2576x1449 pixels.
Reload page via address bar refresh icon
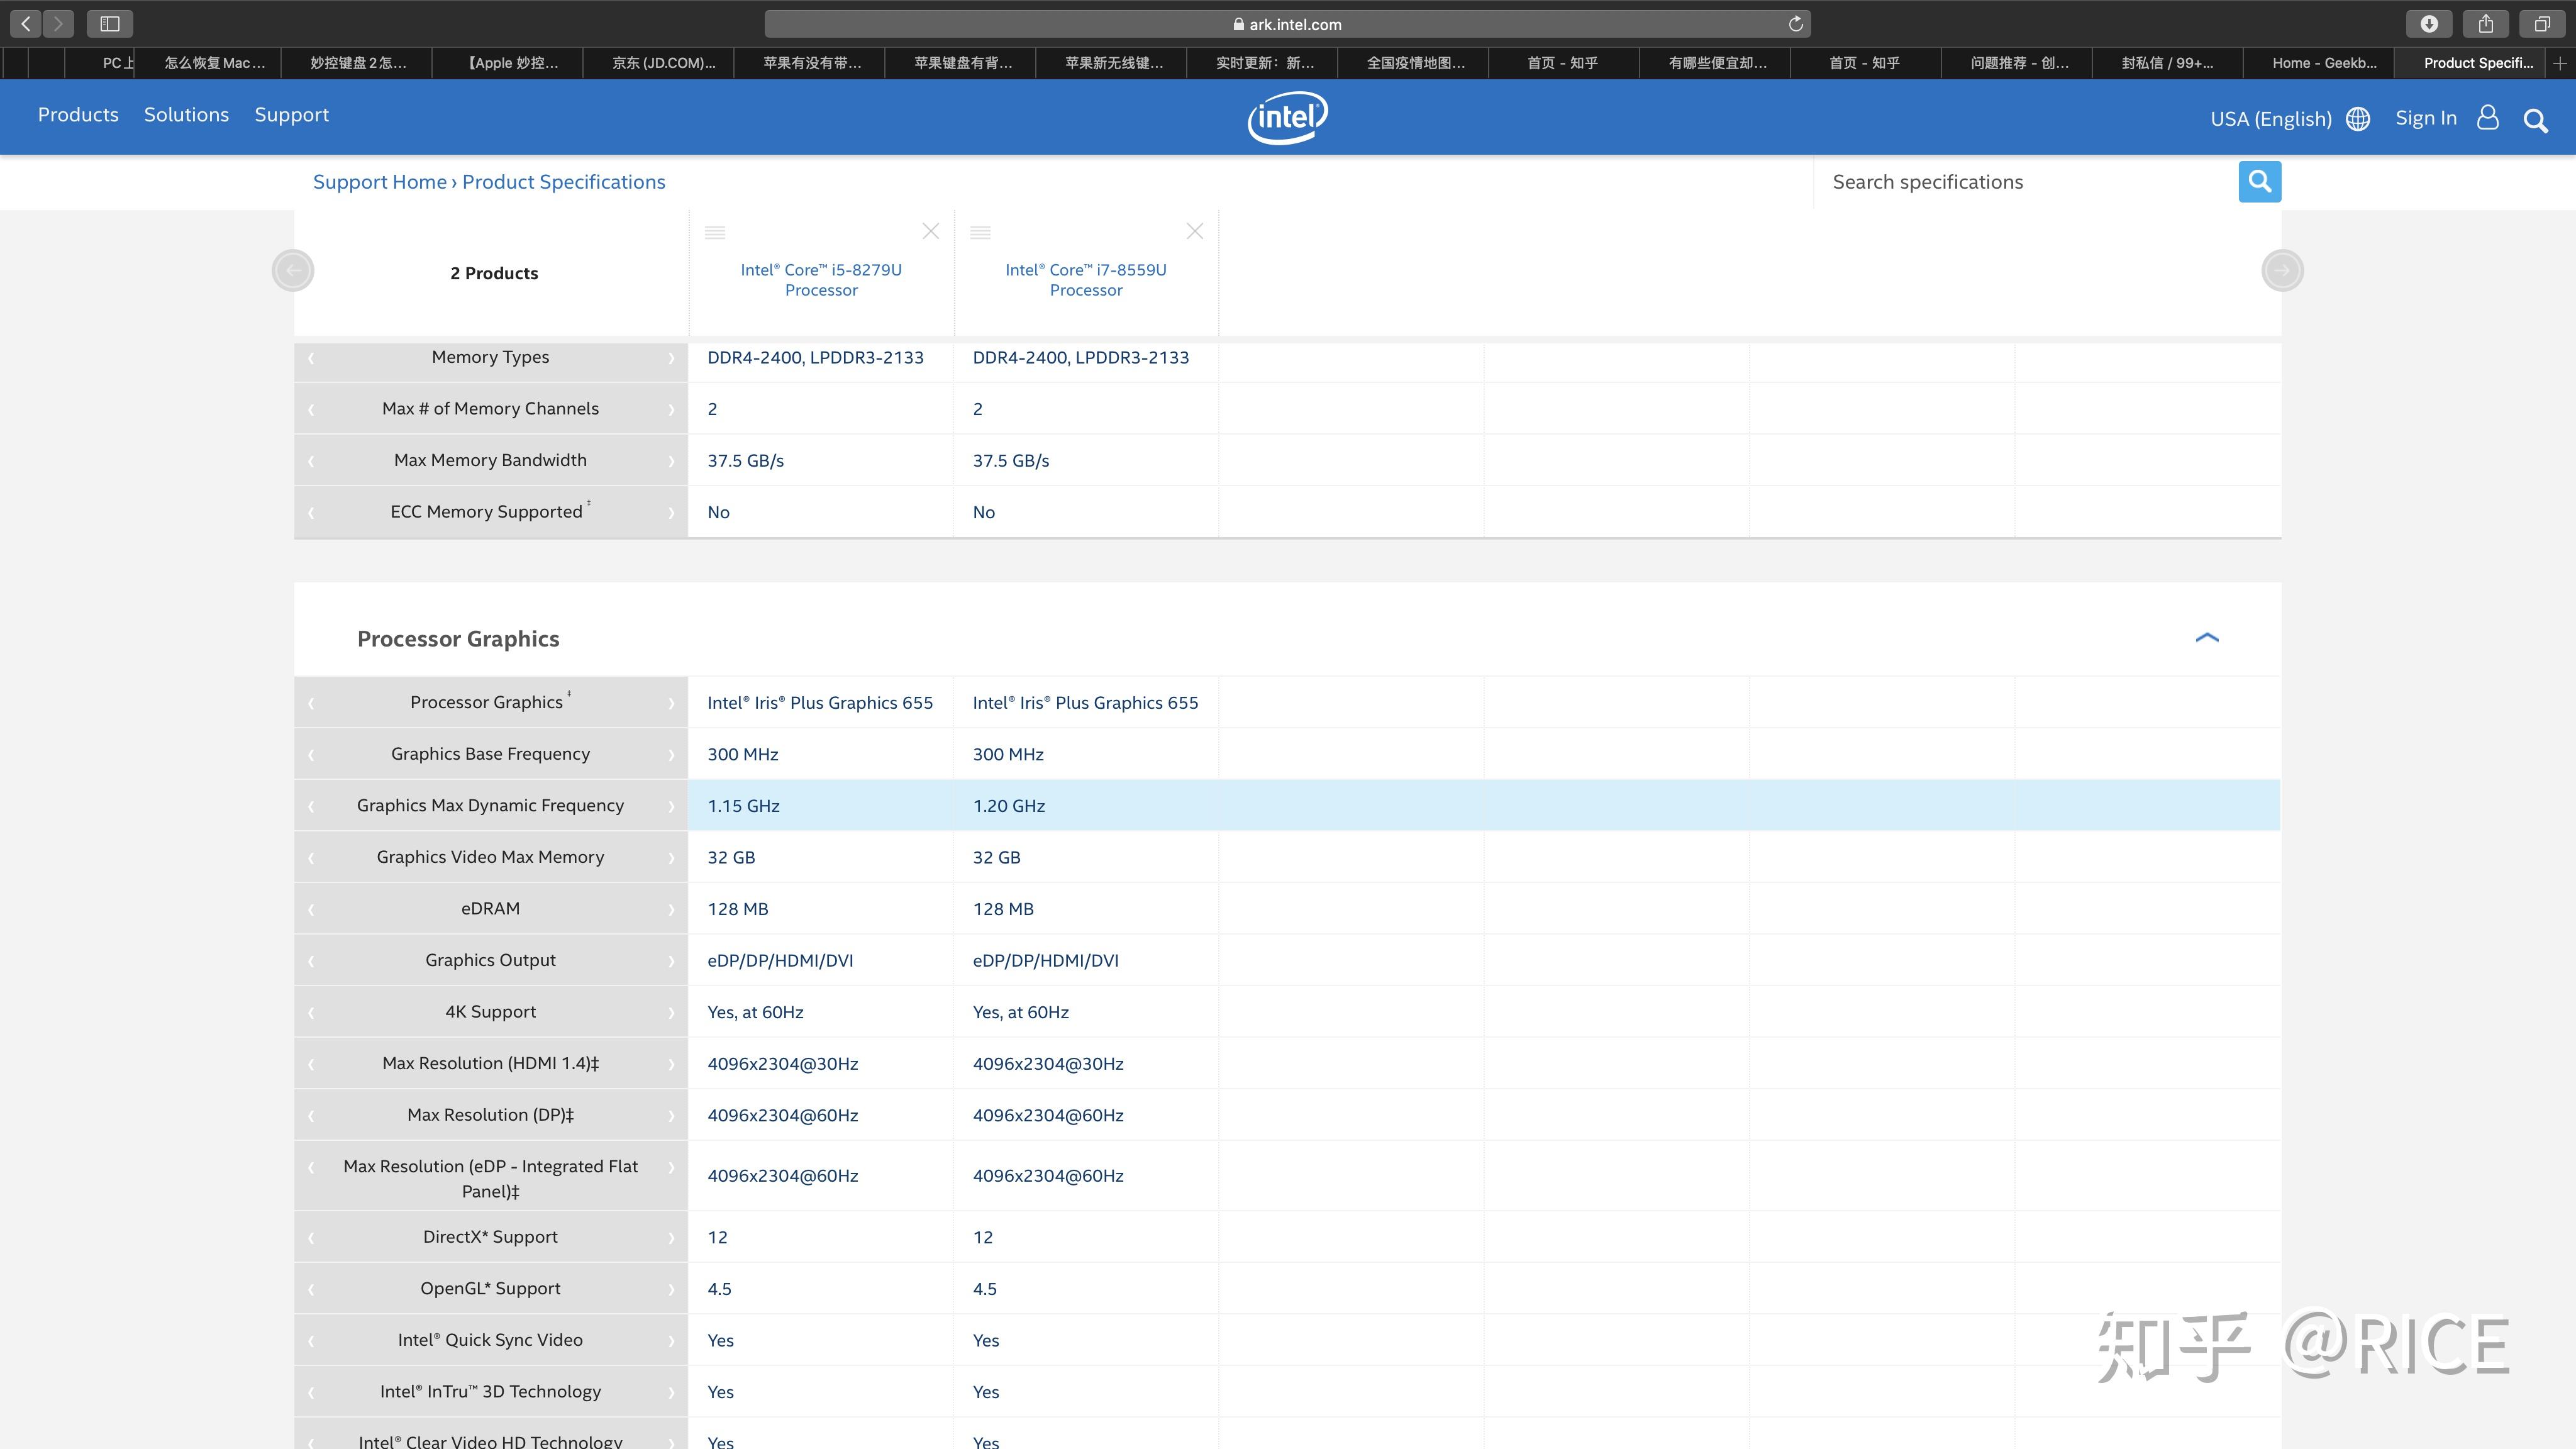(1795, 24)
